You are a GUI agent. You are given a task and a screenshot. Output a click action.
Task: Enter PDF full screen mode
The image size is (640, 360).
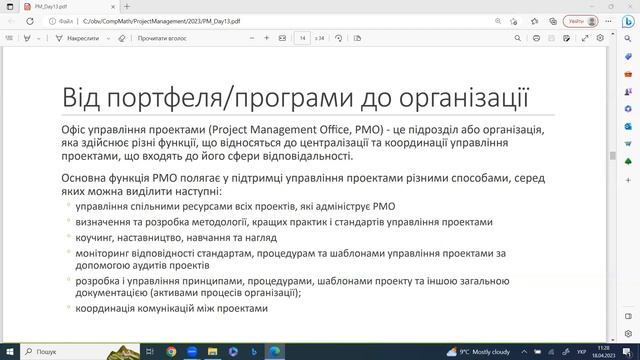tap(585, 38)
